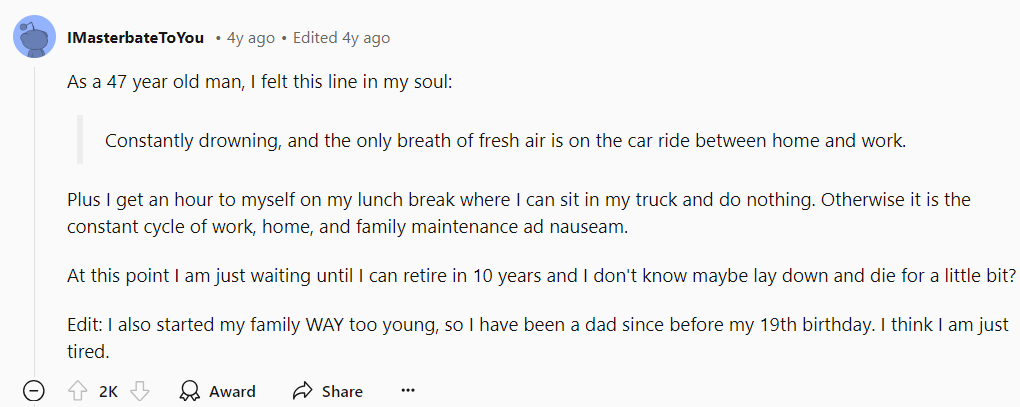Click the "Edited 4y ago" label
This screenshot has height=407, width=1020.
point(342,38)
